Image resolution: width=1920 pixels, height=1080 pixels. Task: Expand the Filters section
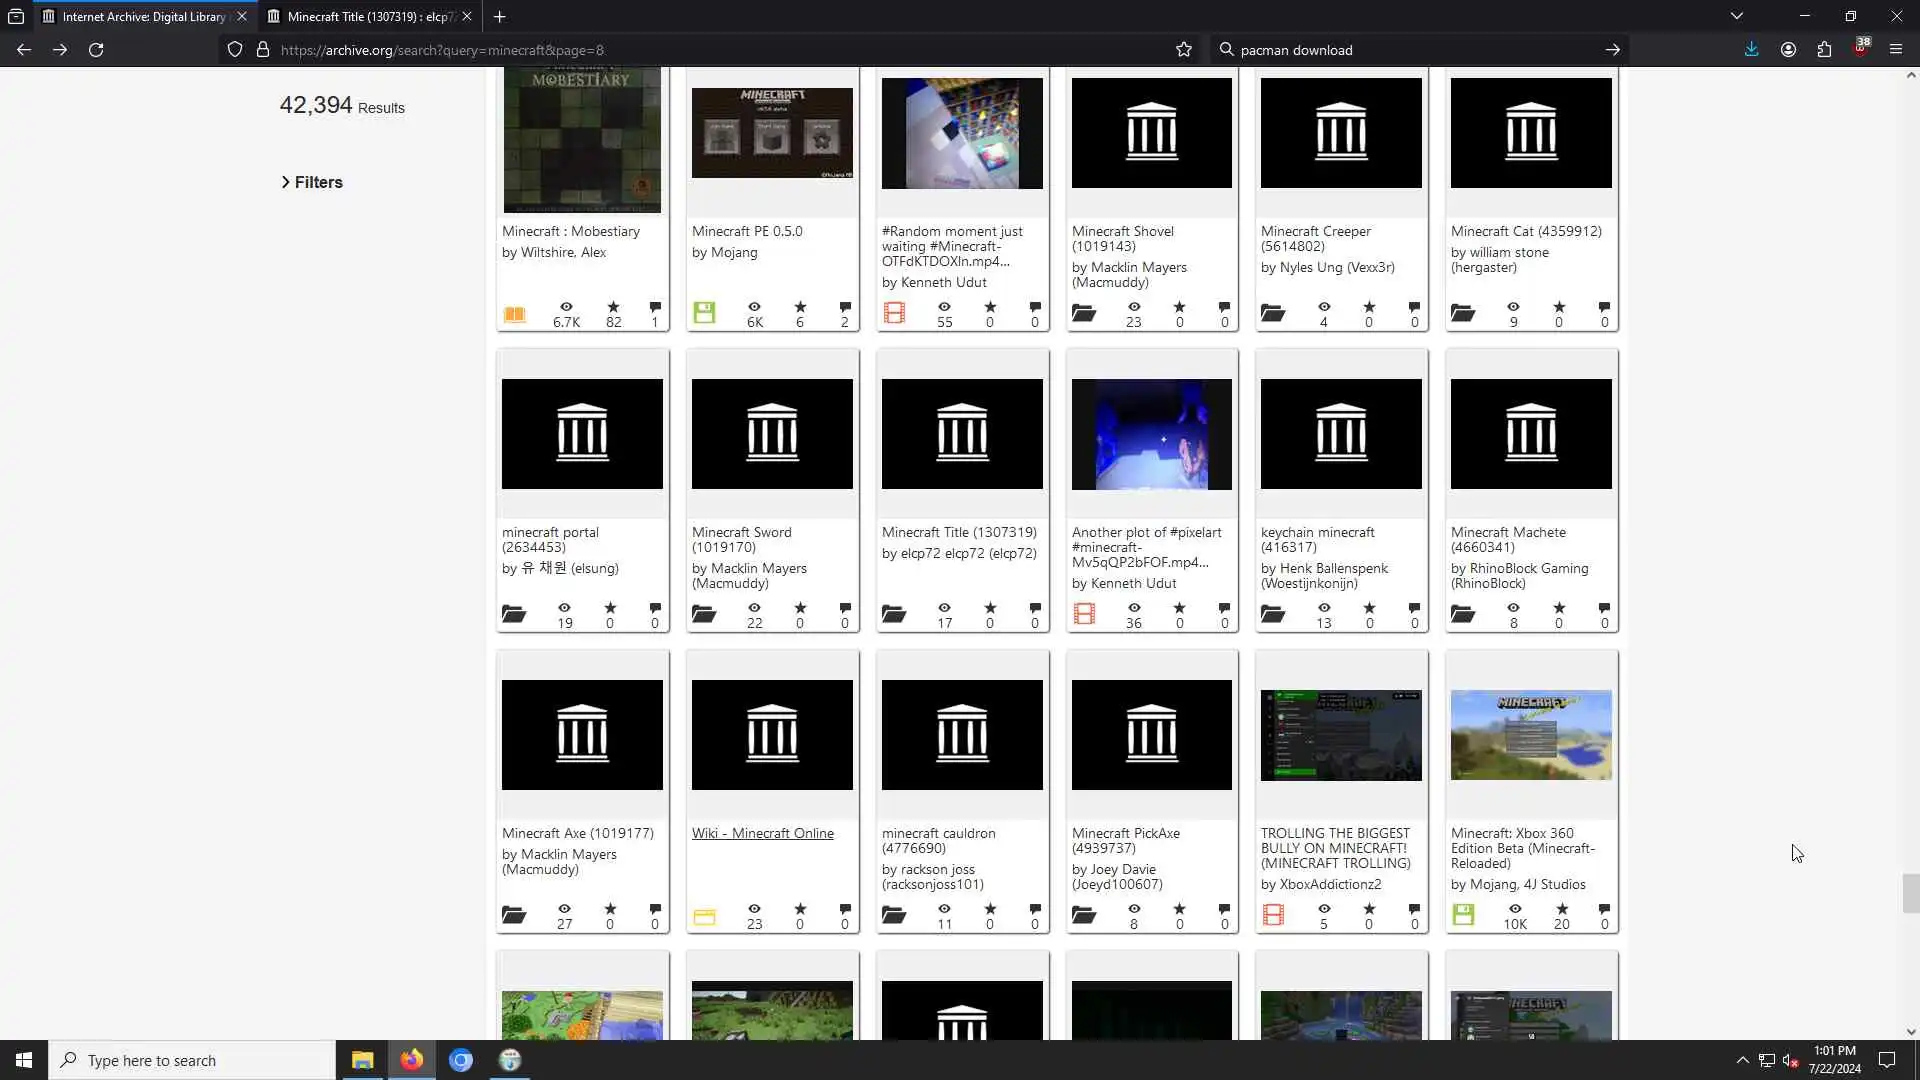pos(312,182)
